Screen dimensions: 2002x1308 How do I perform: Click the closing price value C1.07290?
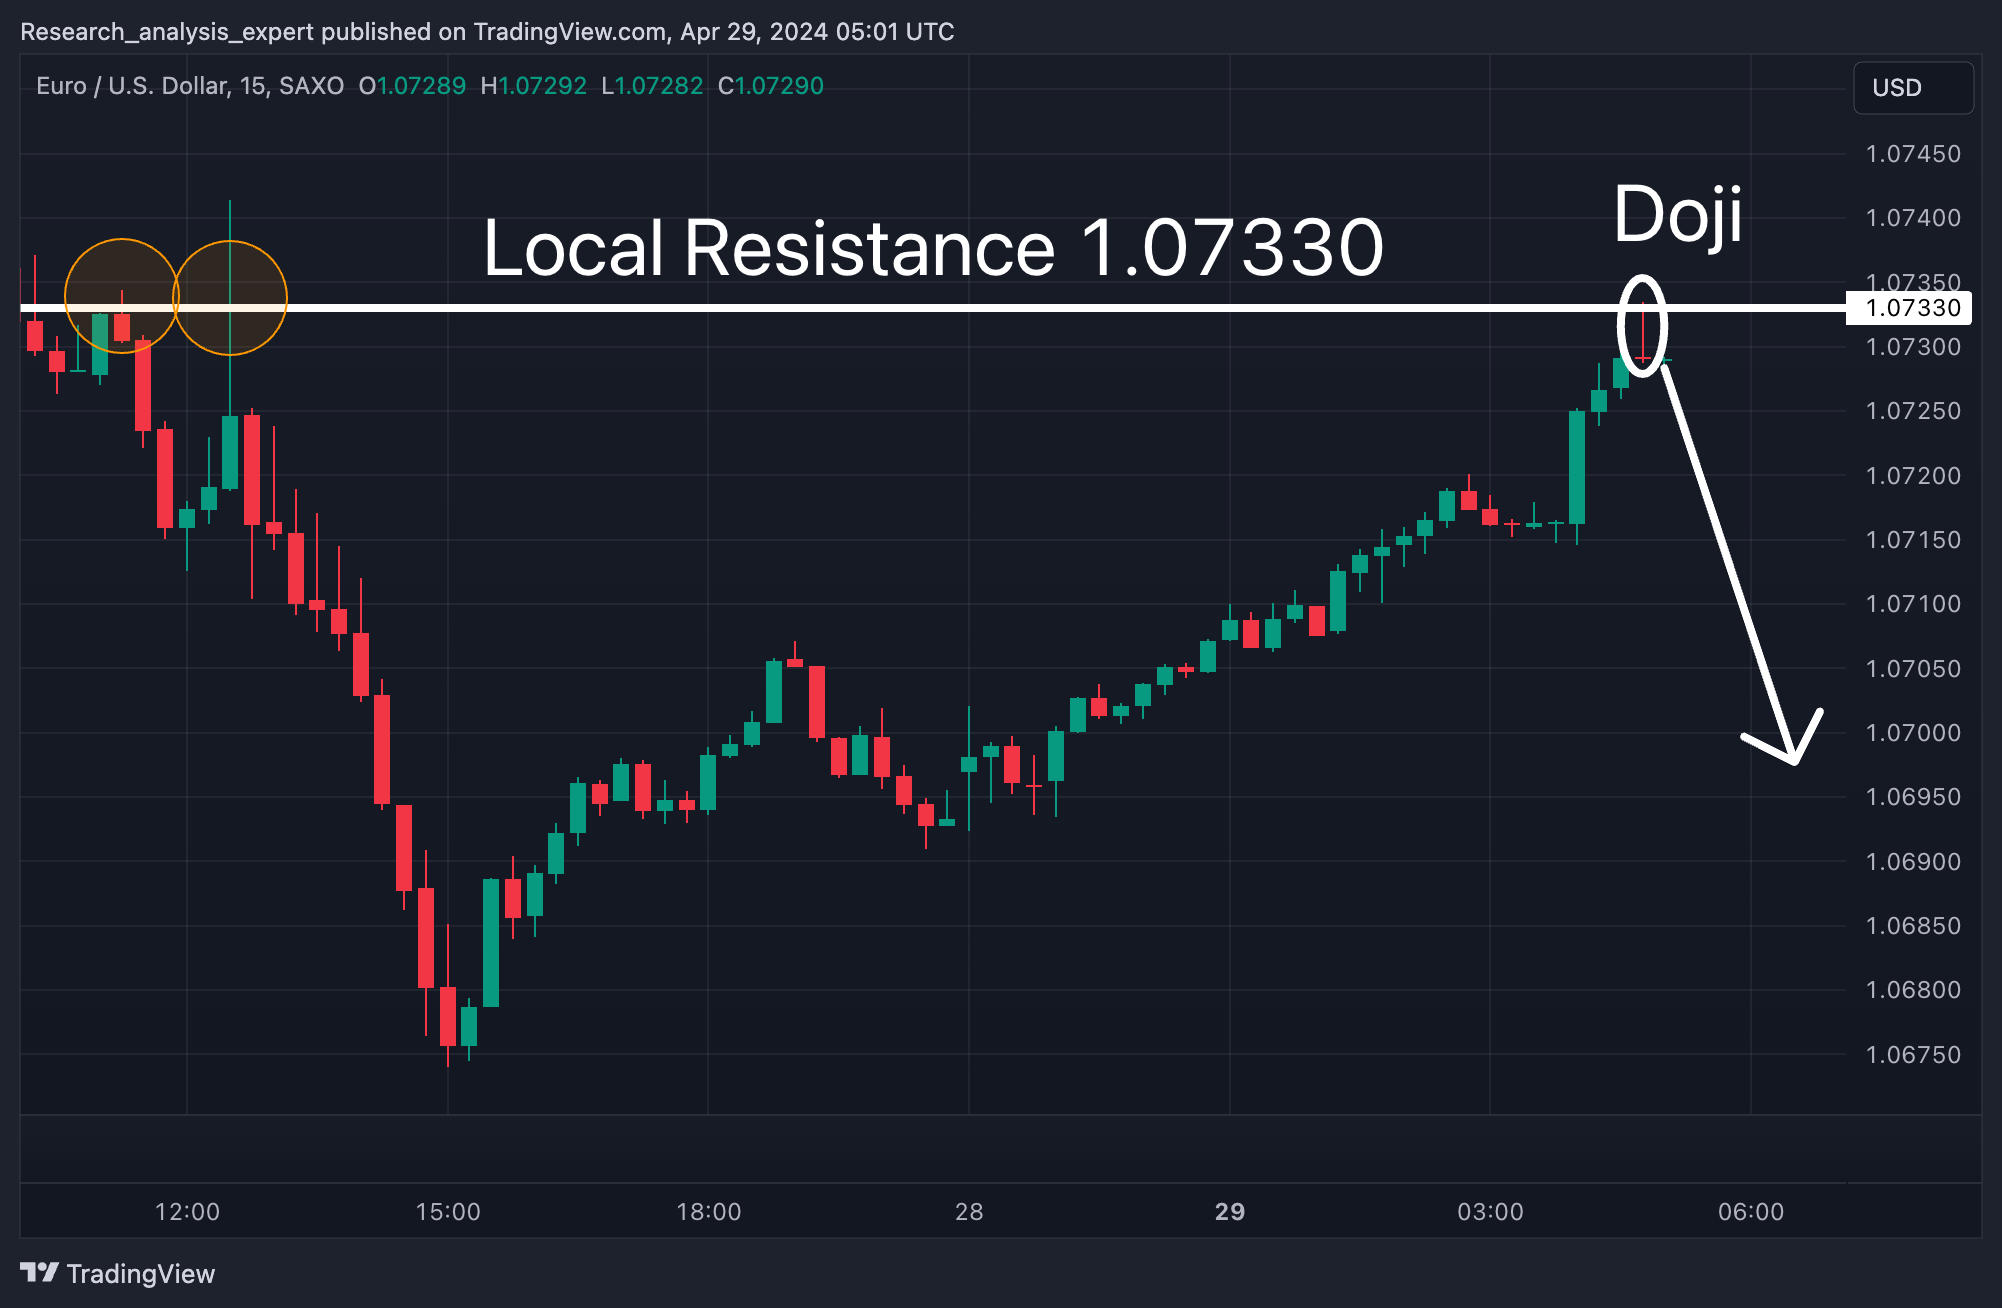(770, 86)
